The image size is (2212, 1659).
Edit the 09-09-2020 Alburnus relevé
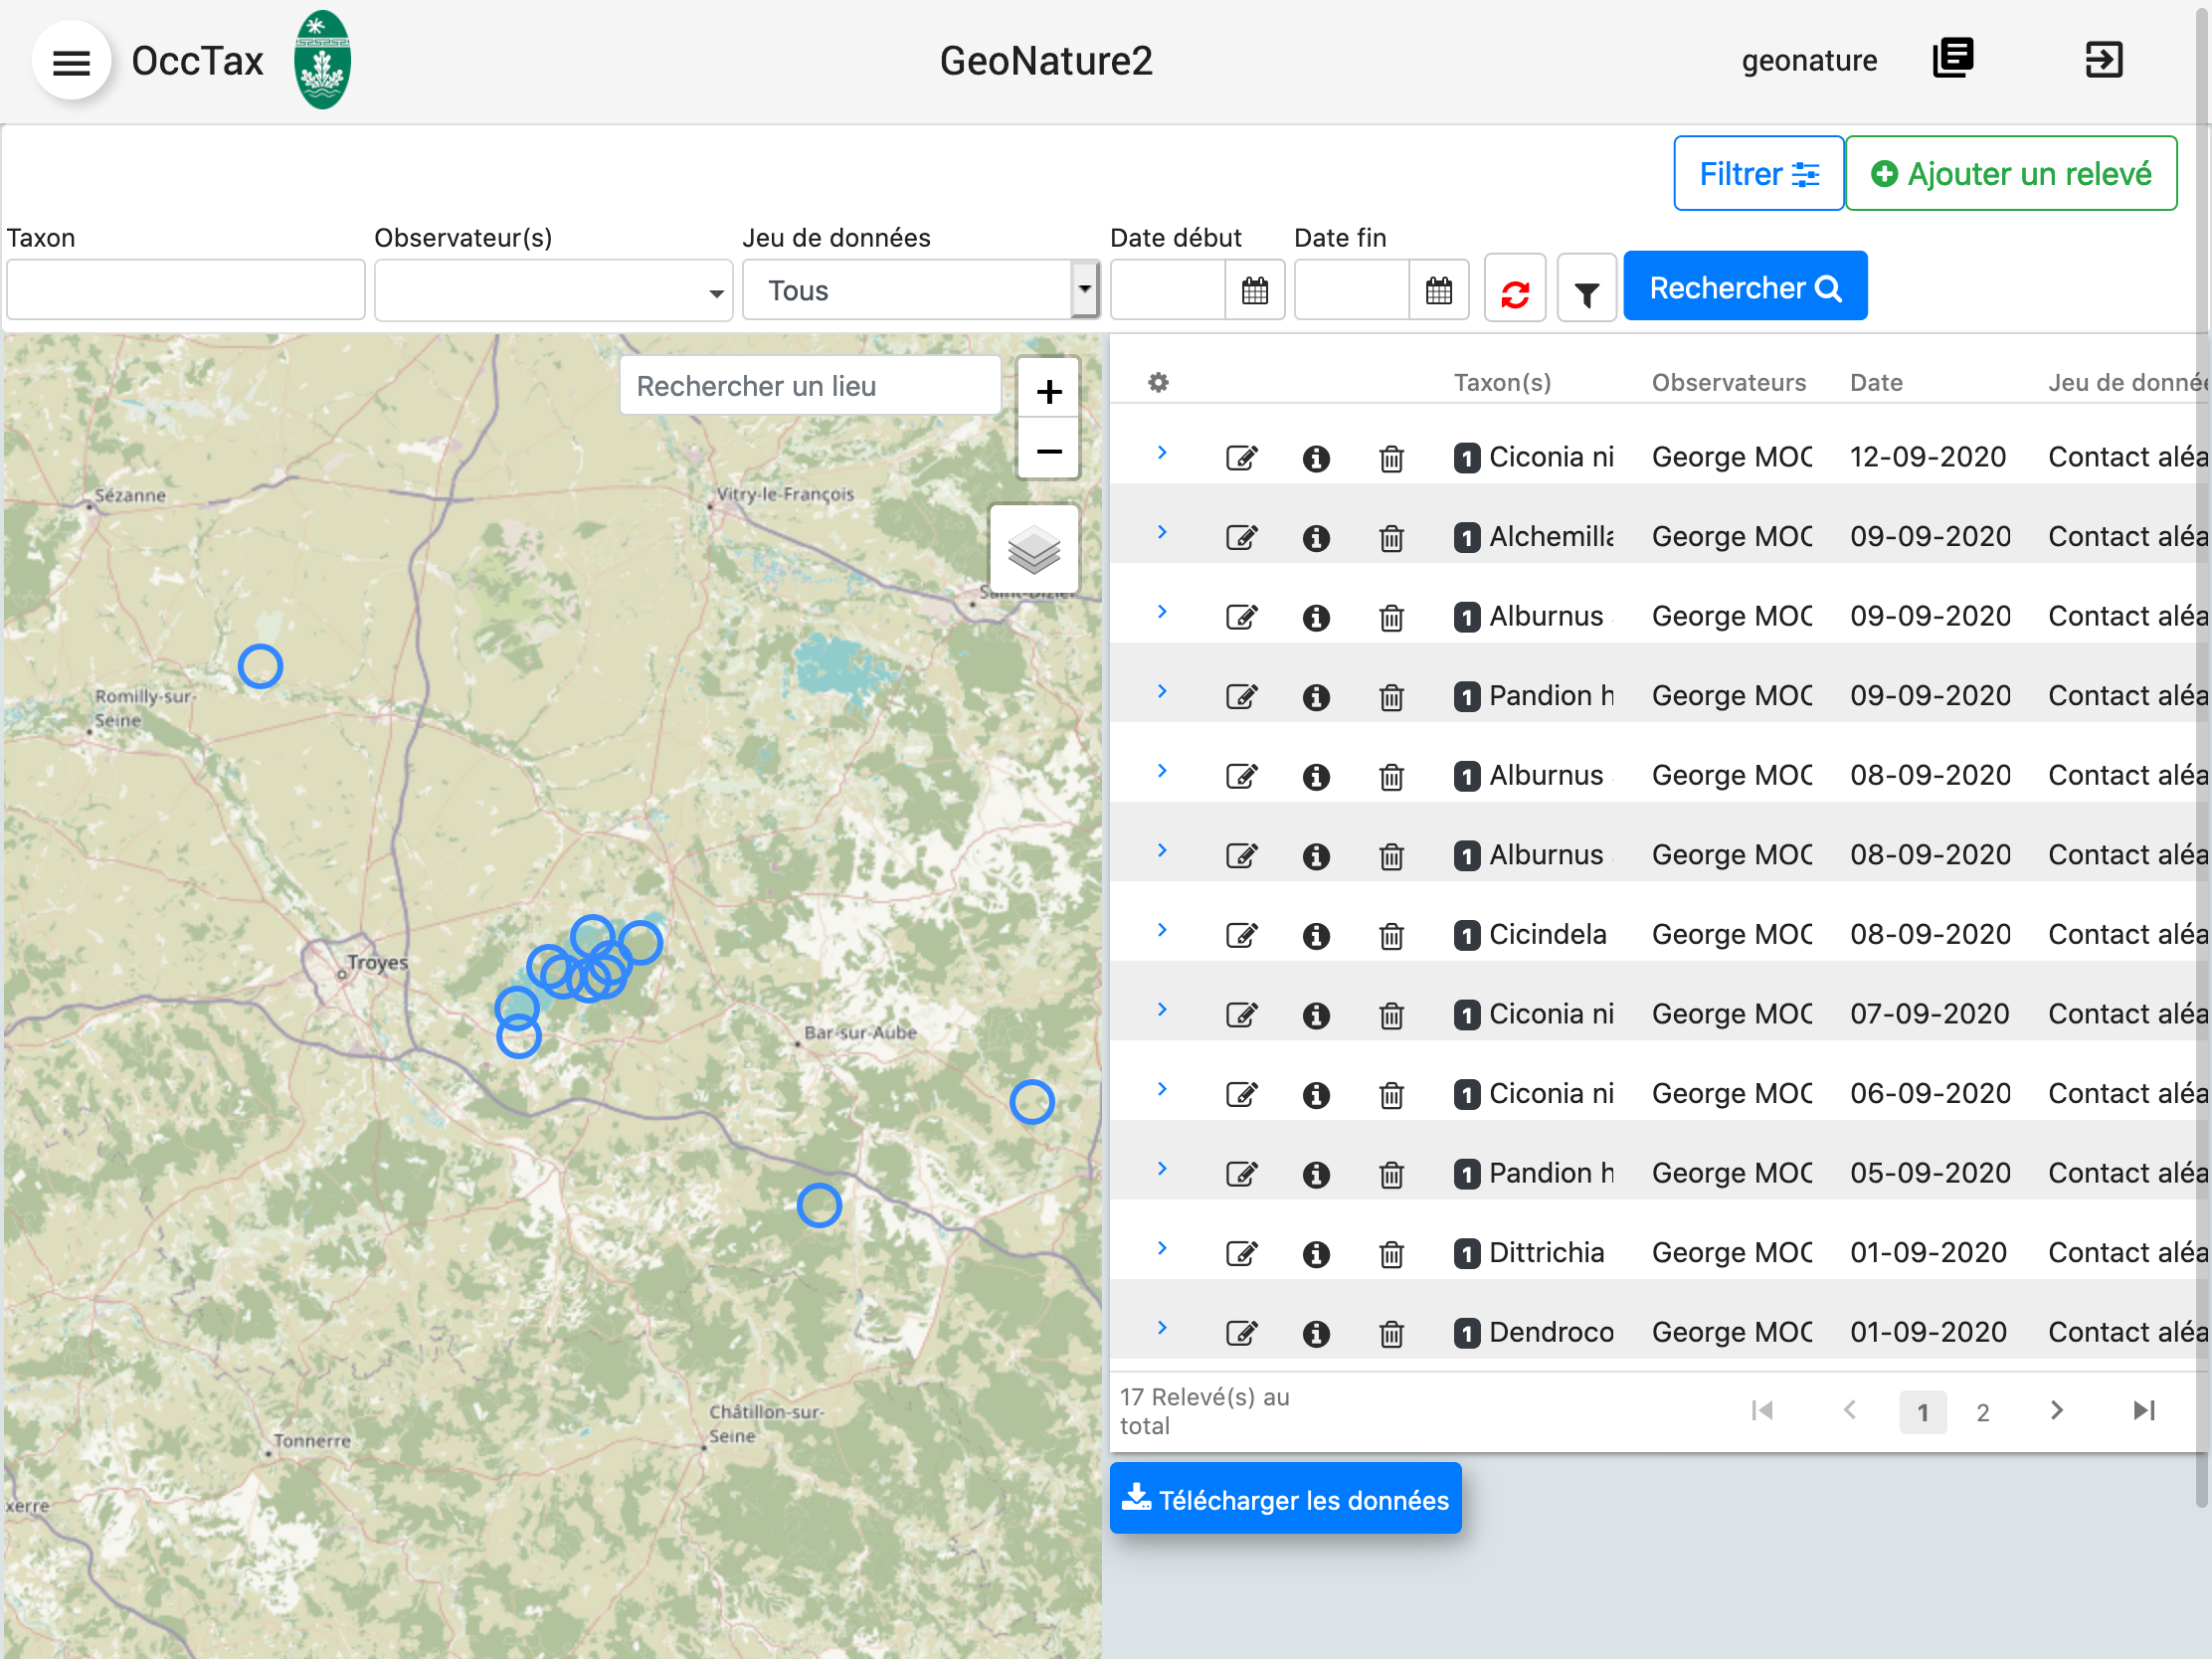1241,617
